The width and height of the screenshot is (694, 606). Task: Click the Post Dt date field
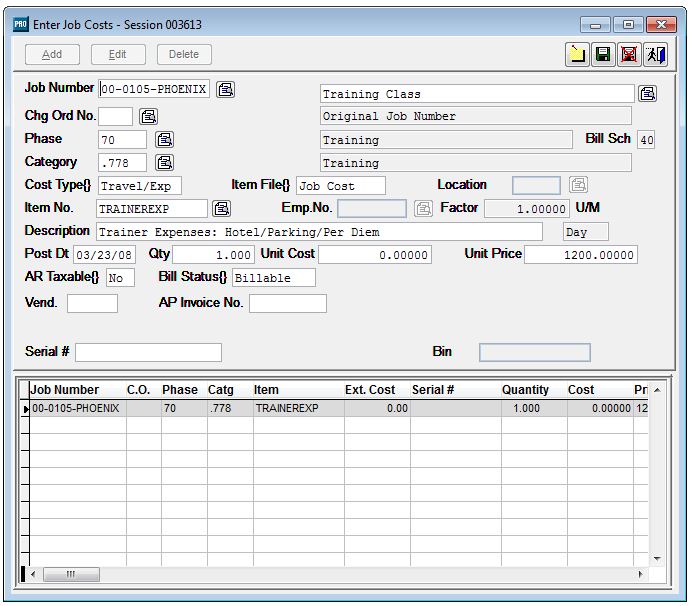[x=104, y=255]
